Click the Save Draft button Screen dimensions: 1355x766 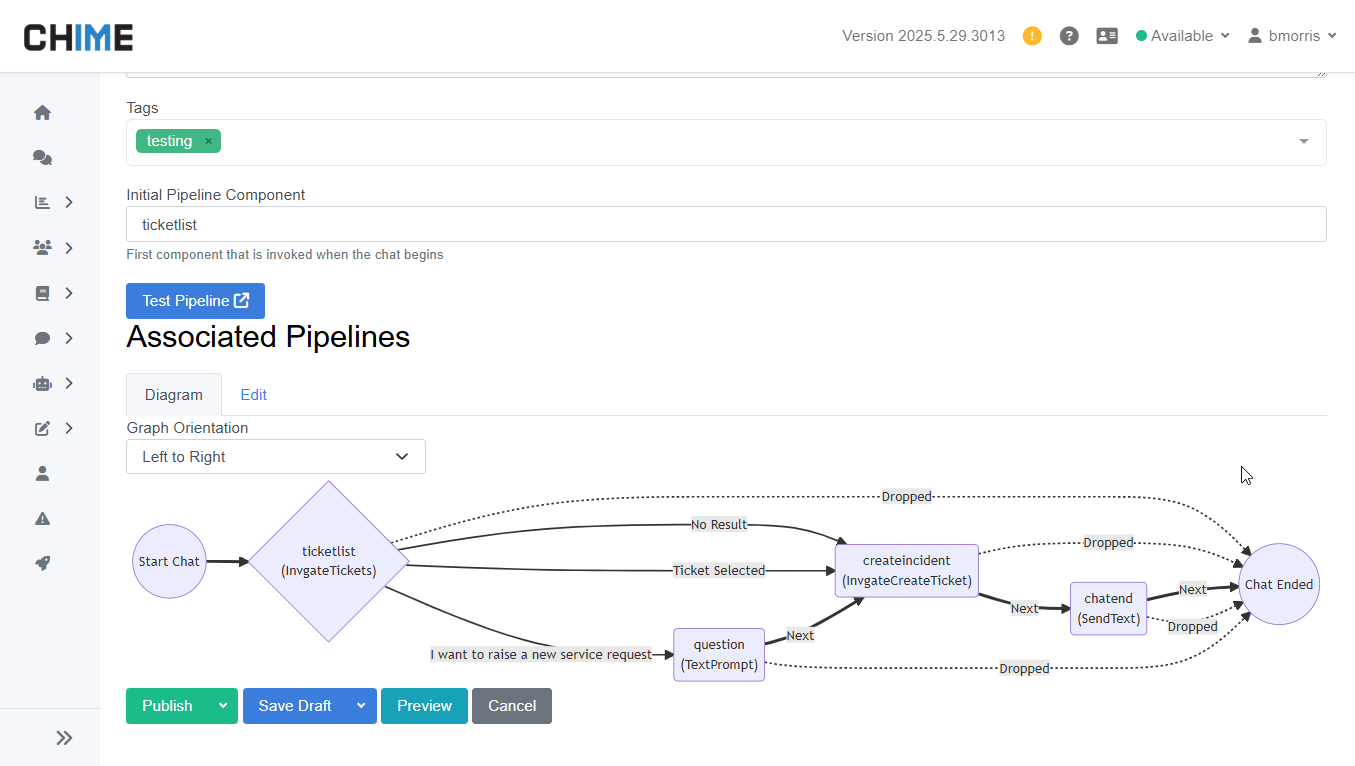coord(295,706)
